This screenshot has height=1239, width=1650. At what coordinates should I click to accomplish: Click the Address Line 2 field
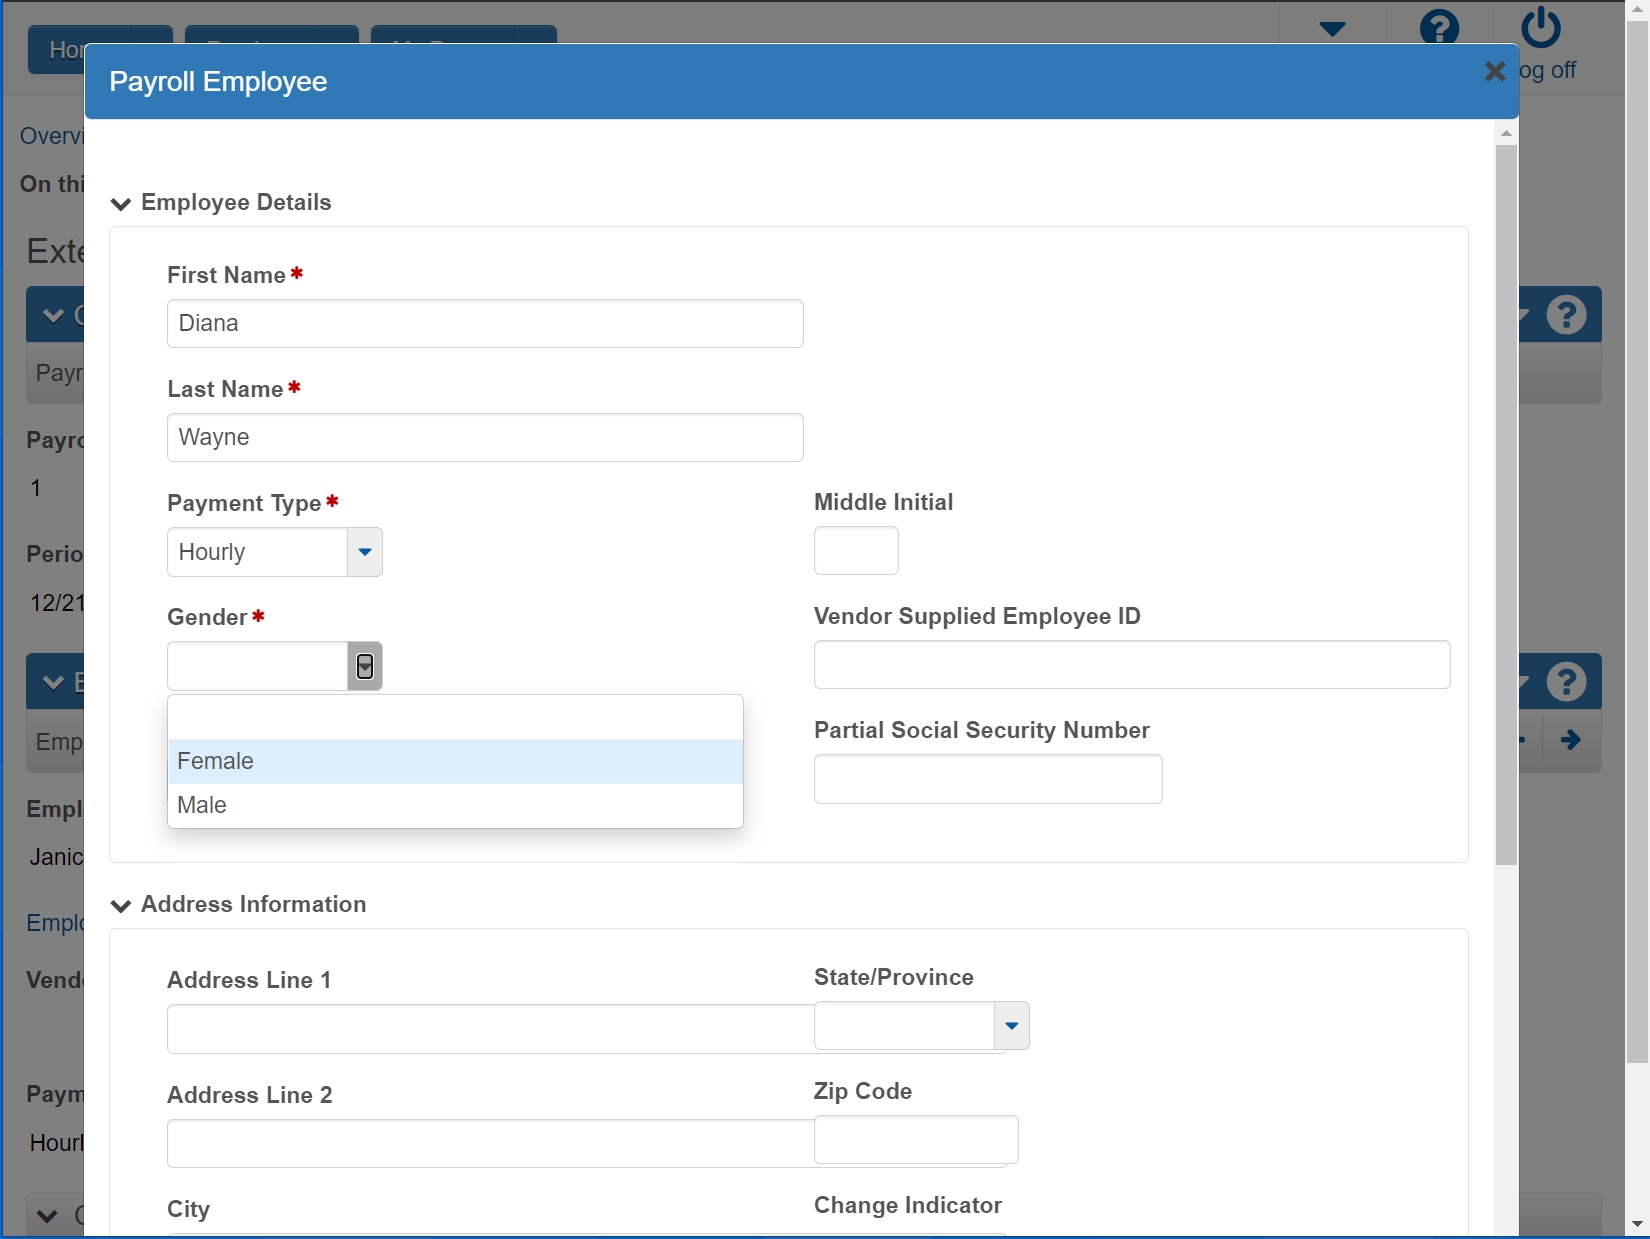[x=490, y=1143]
